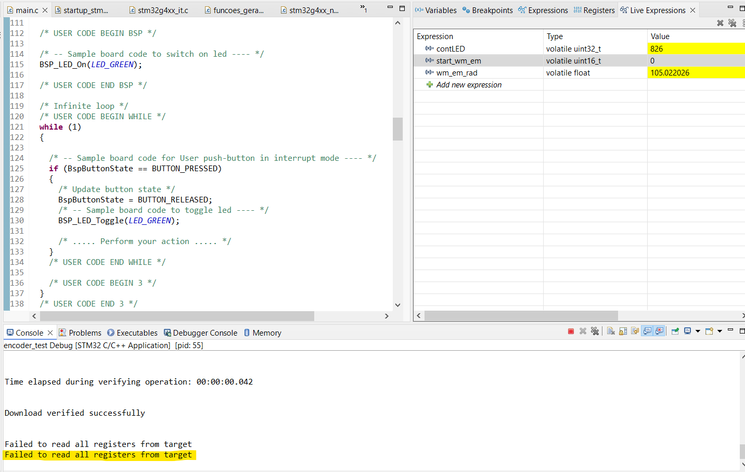This screenshot has width=745, height=472.
Task: Open the stm32g4xx_it.c editor tab
Action: pyautogui.click(x=158, y=10)
